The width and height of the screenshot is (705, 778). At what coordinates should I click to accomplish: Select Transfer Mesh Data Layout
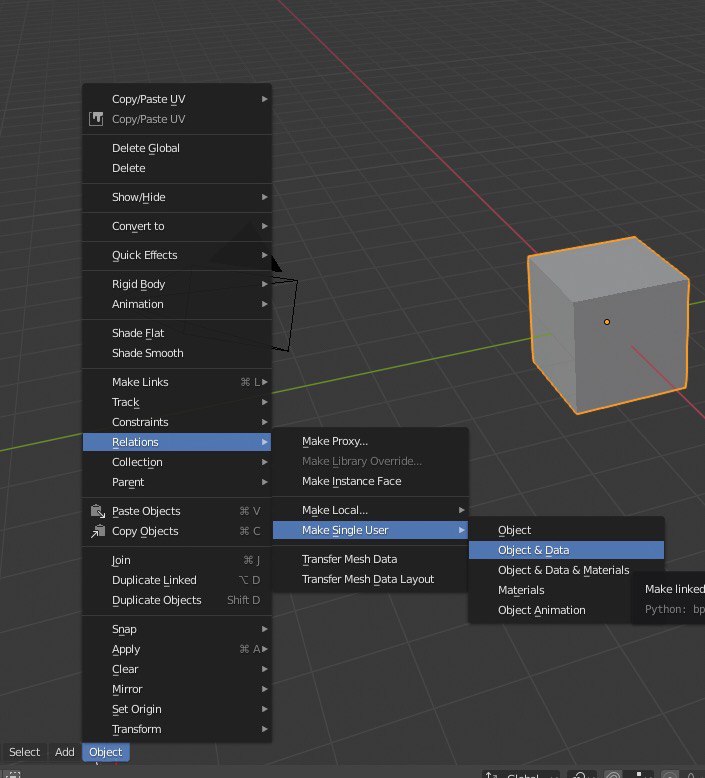click(x=370, y=579)
